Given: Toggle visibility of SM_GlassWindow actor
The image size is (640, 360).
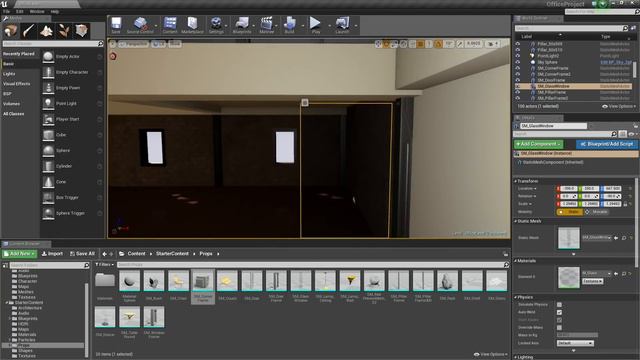Looking at the screenshot, I should tap(518, 86).
